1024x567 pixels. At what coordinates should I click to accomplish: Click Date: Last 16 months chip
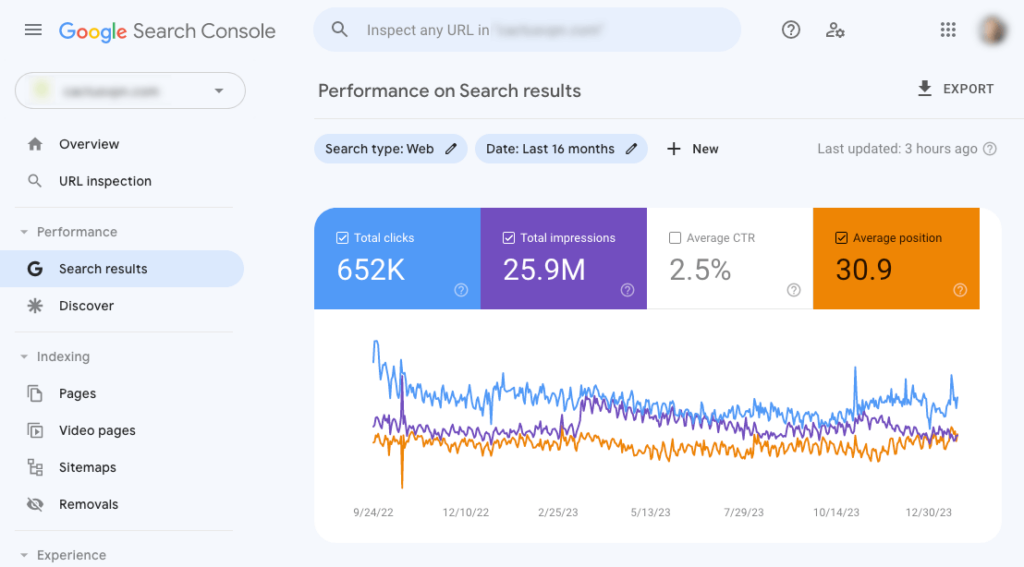click(x=561, y=149)
